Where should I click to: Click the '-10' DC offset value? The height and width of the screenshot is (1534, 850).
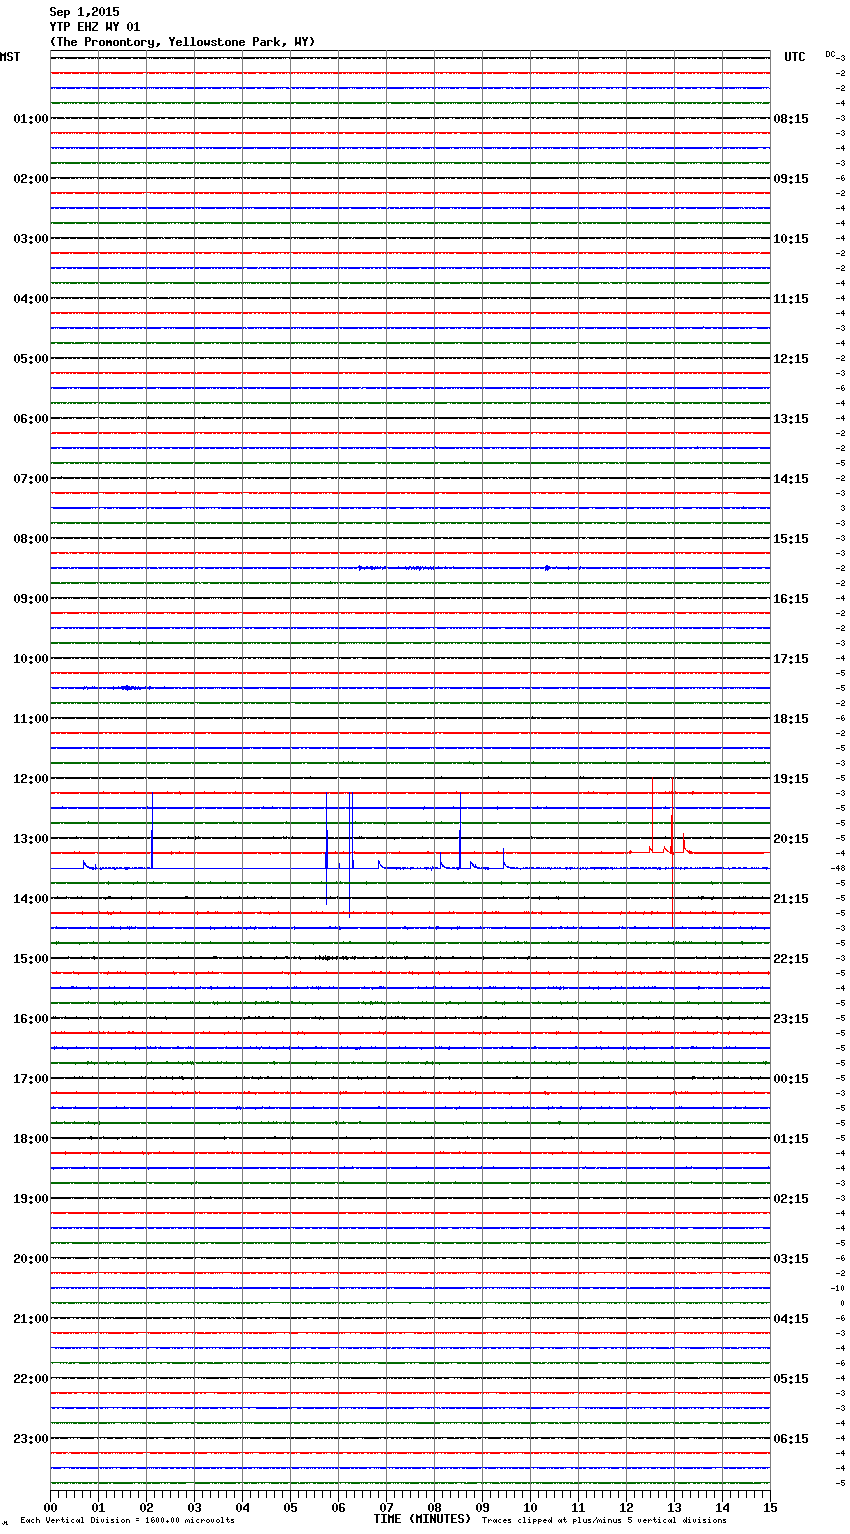click(838, 1288)
